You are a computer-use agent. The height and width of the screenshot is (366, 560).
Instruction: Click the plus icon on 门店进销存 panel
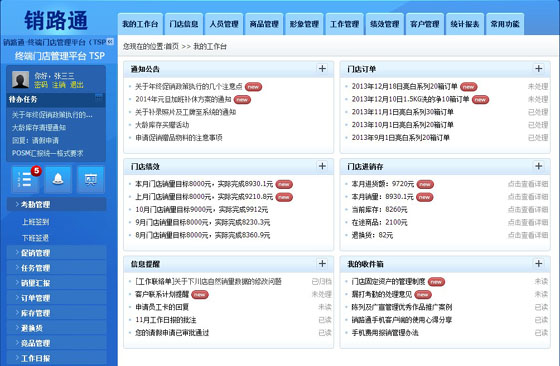coord(539,166)
